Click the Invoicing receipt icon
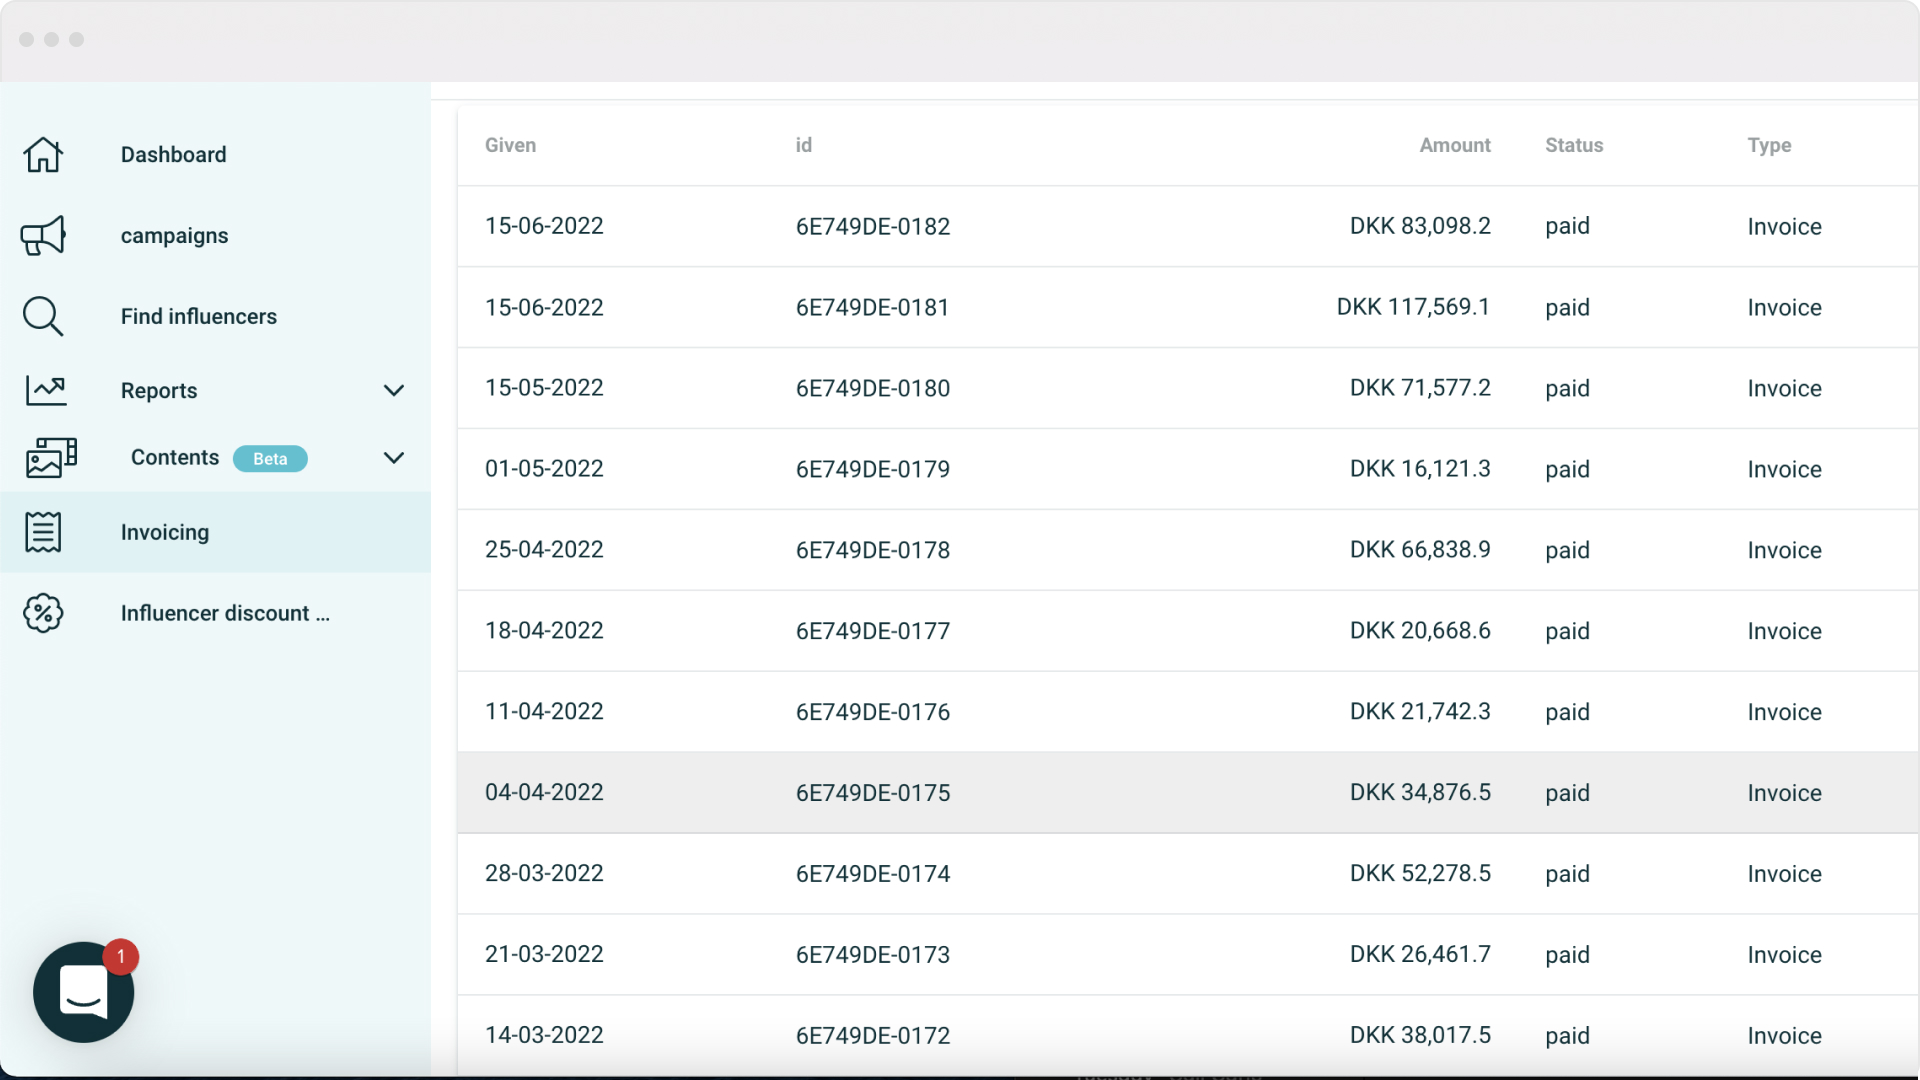 (43, 532)
